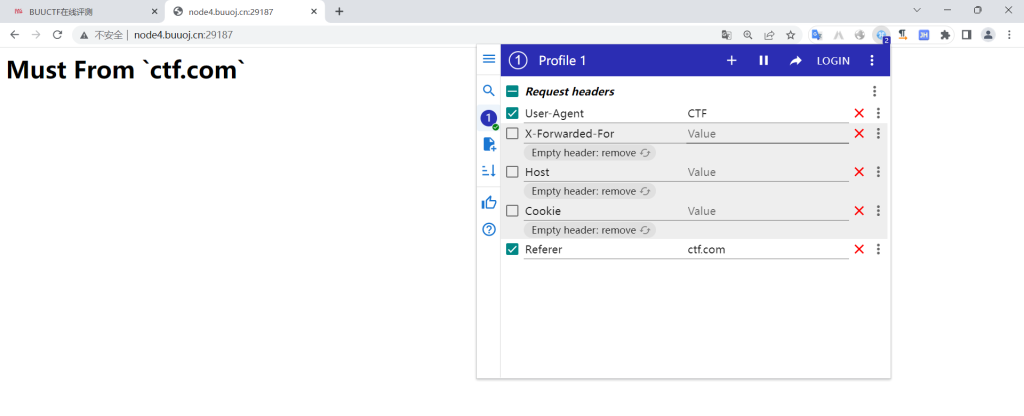Open a new browser tab
The width and height of the screenshot is (1024, 416).
pos(339,11)
